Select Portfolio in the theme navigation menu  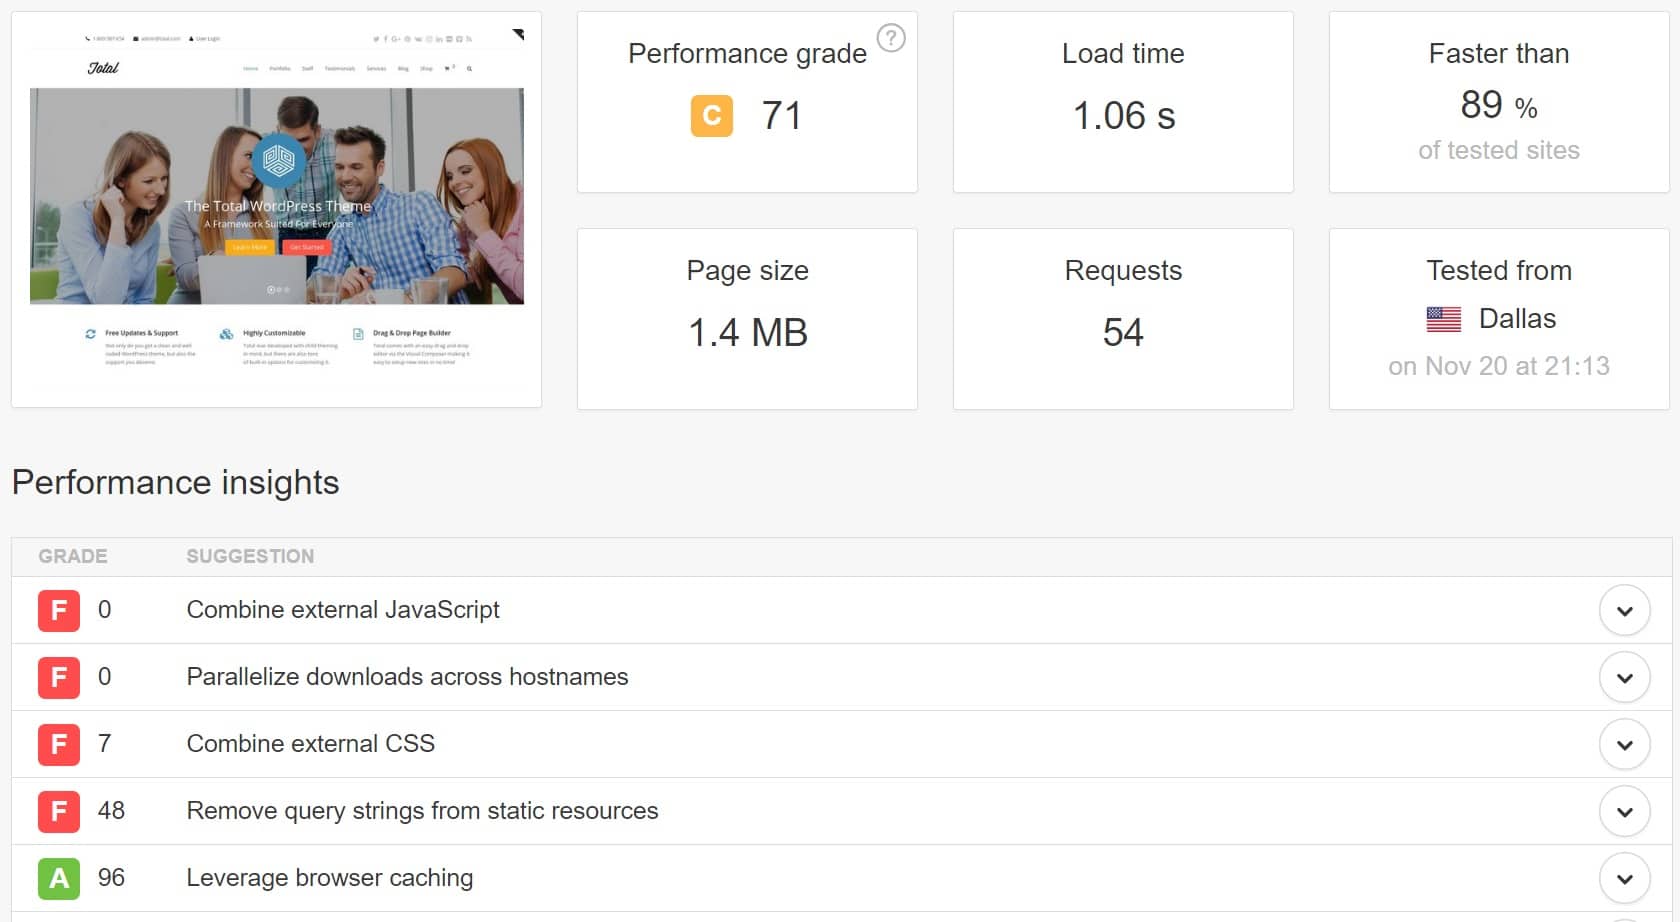tap(280, 69)
